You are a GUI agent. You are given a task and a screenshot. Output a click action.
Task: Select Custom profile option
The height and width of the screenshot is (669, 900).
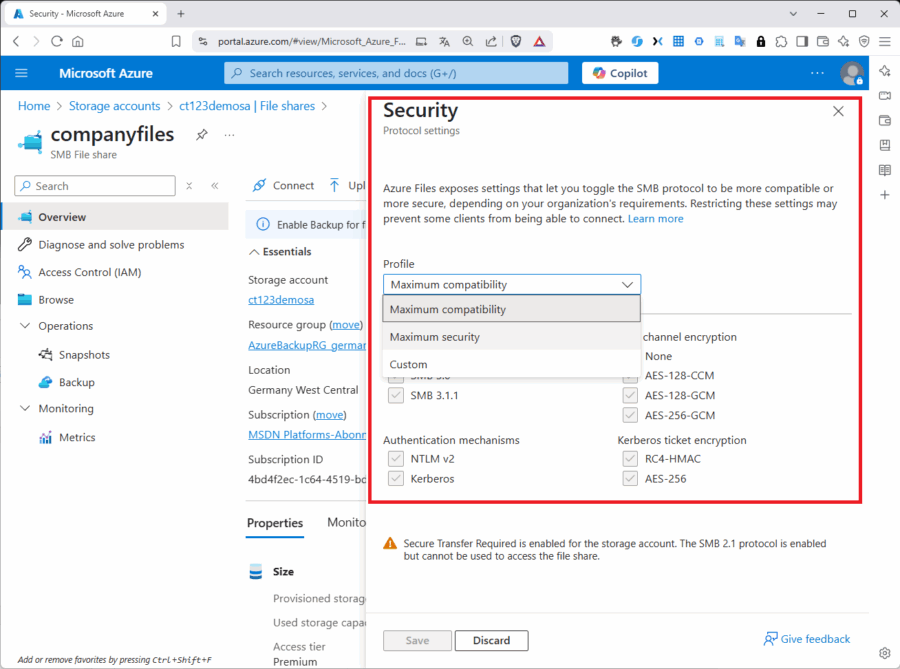click(x=511, y=364)
